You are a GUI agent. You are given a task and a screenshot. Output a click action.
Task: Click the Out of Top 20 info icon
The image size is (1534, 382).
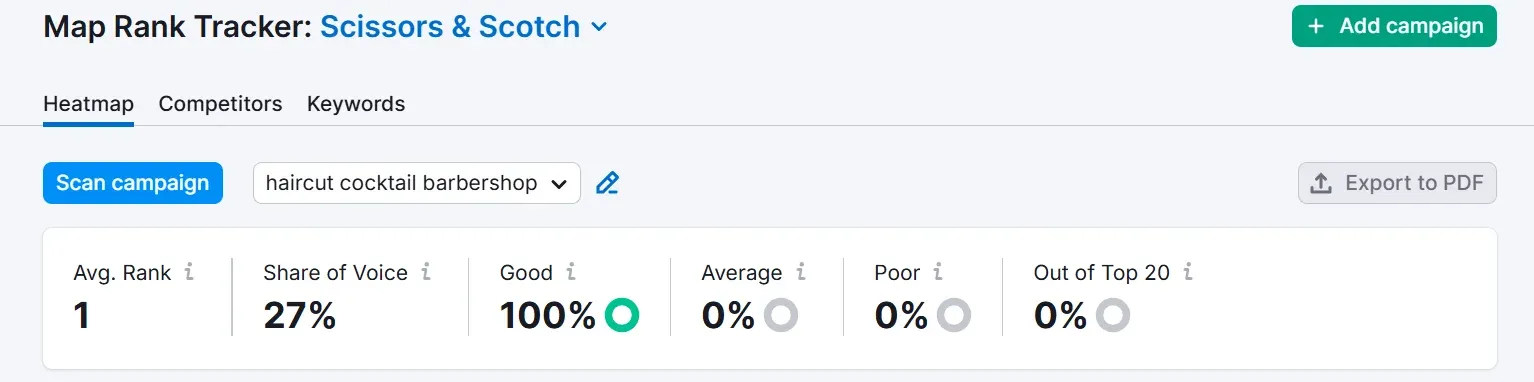(x=1188, y=272)
